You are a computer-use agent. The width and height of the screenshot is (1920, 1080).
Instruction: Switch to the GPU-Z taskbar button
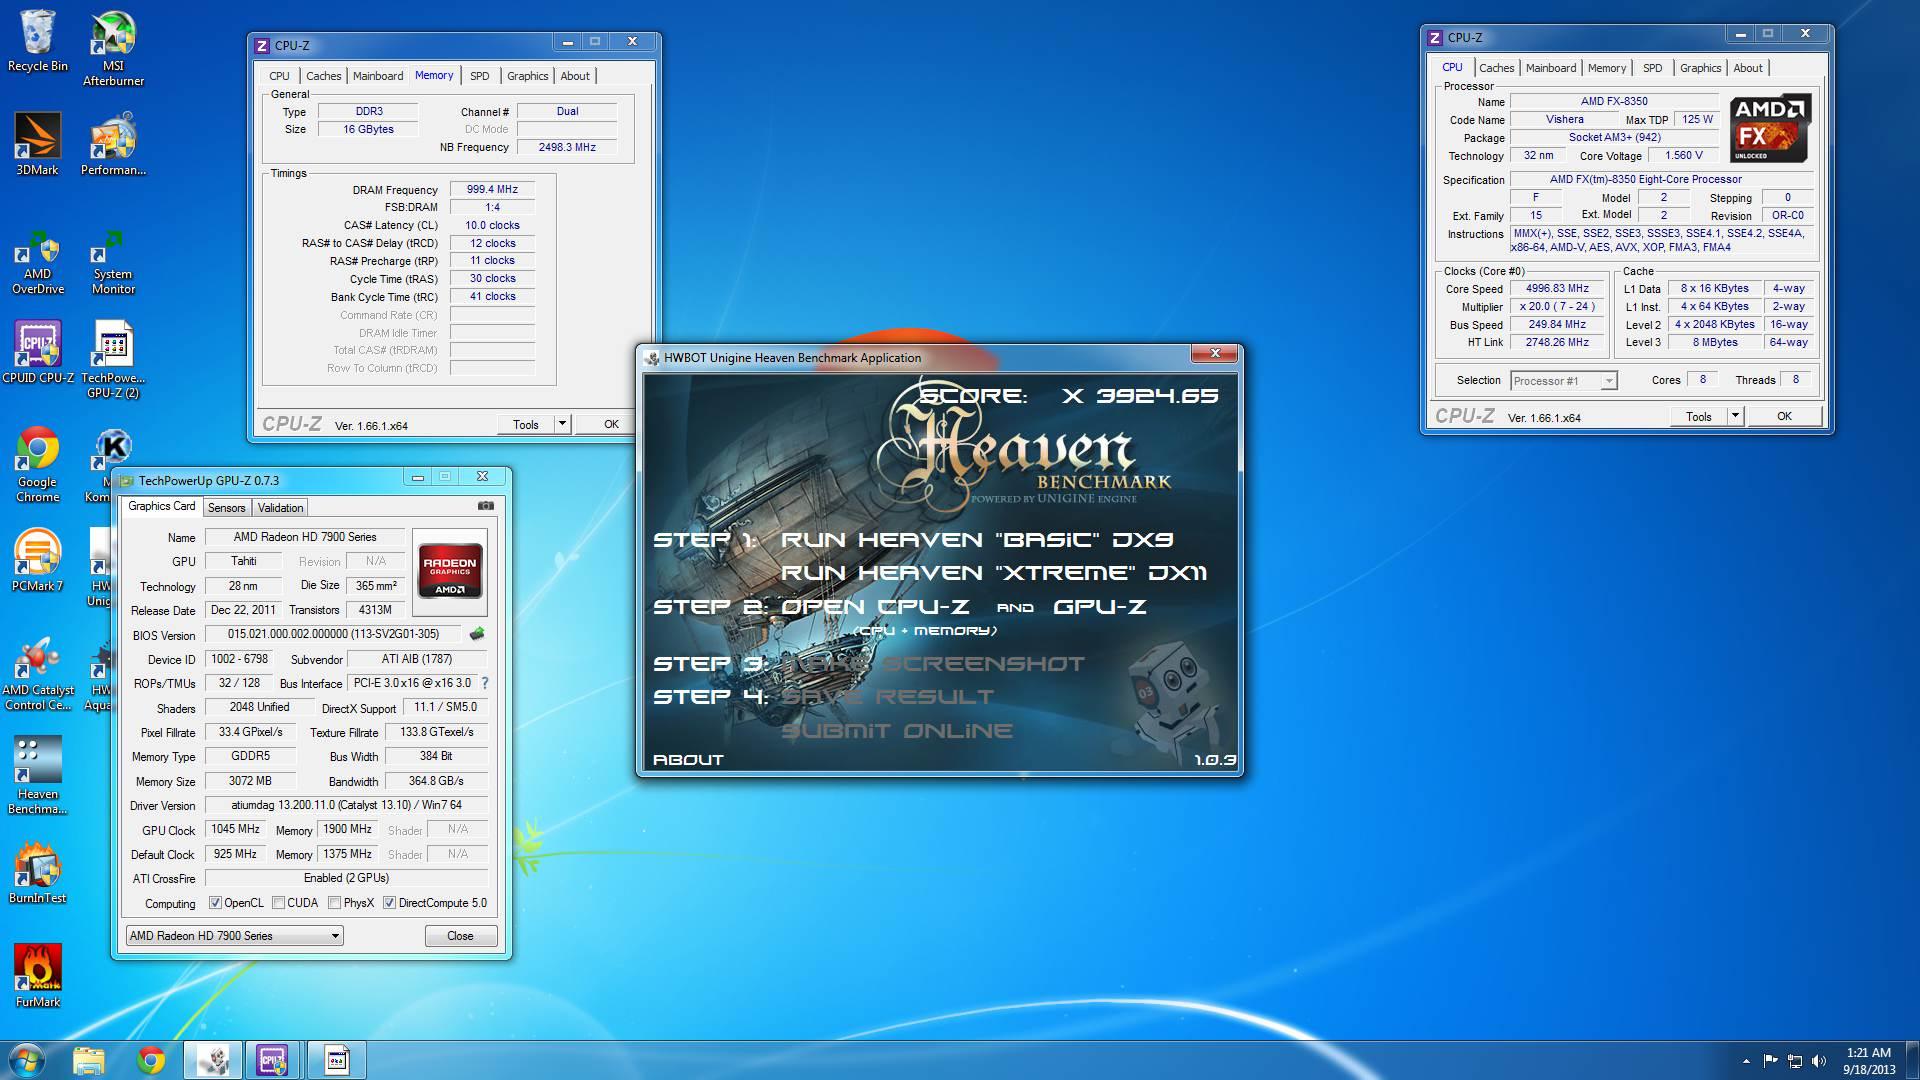336,1060
